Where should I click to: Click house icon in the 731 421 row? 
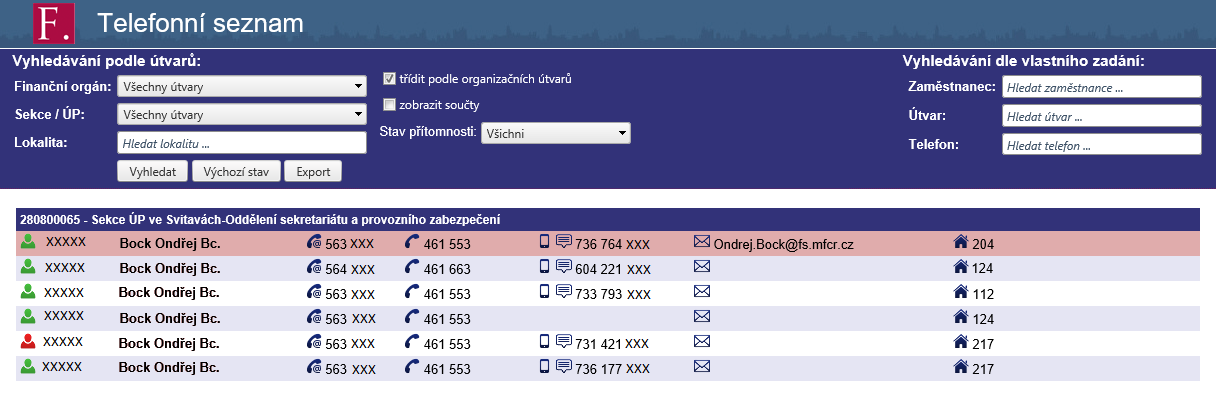(x=962, y=342)
